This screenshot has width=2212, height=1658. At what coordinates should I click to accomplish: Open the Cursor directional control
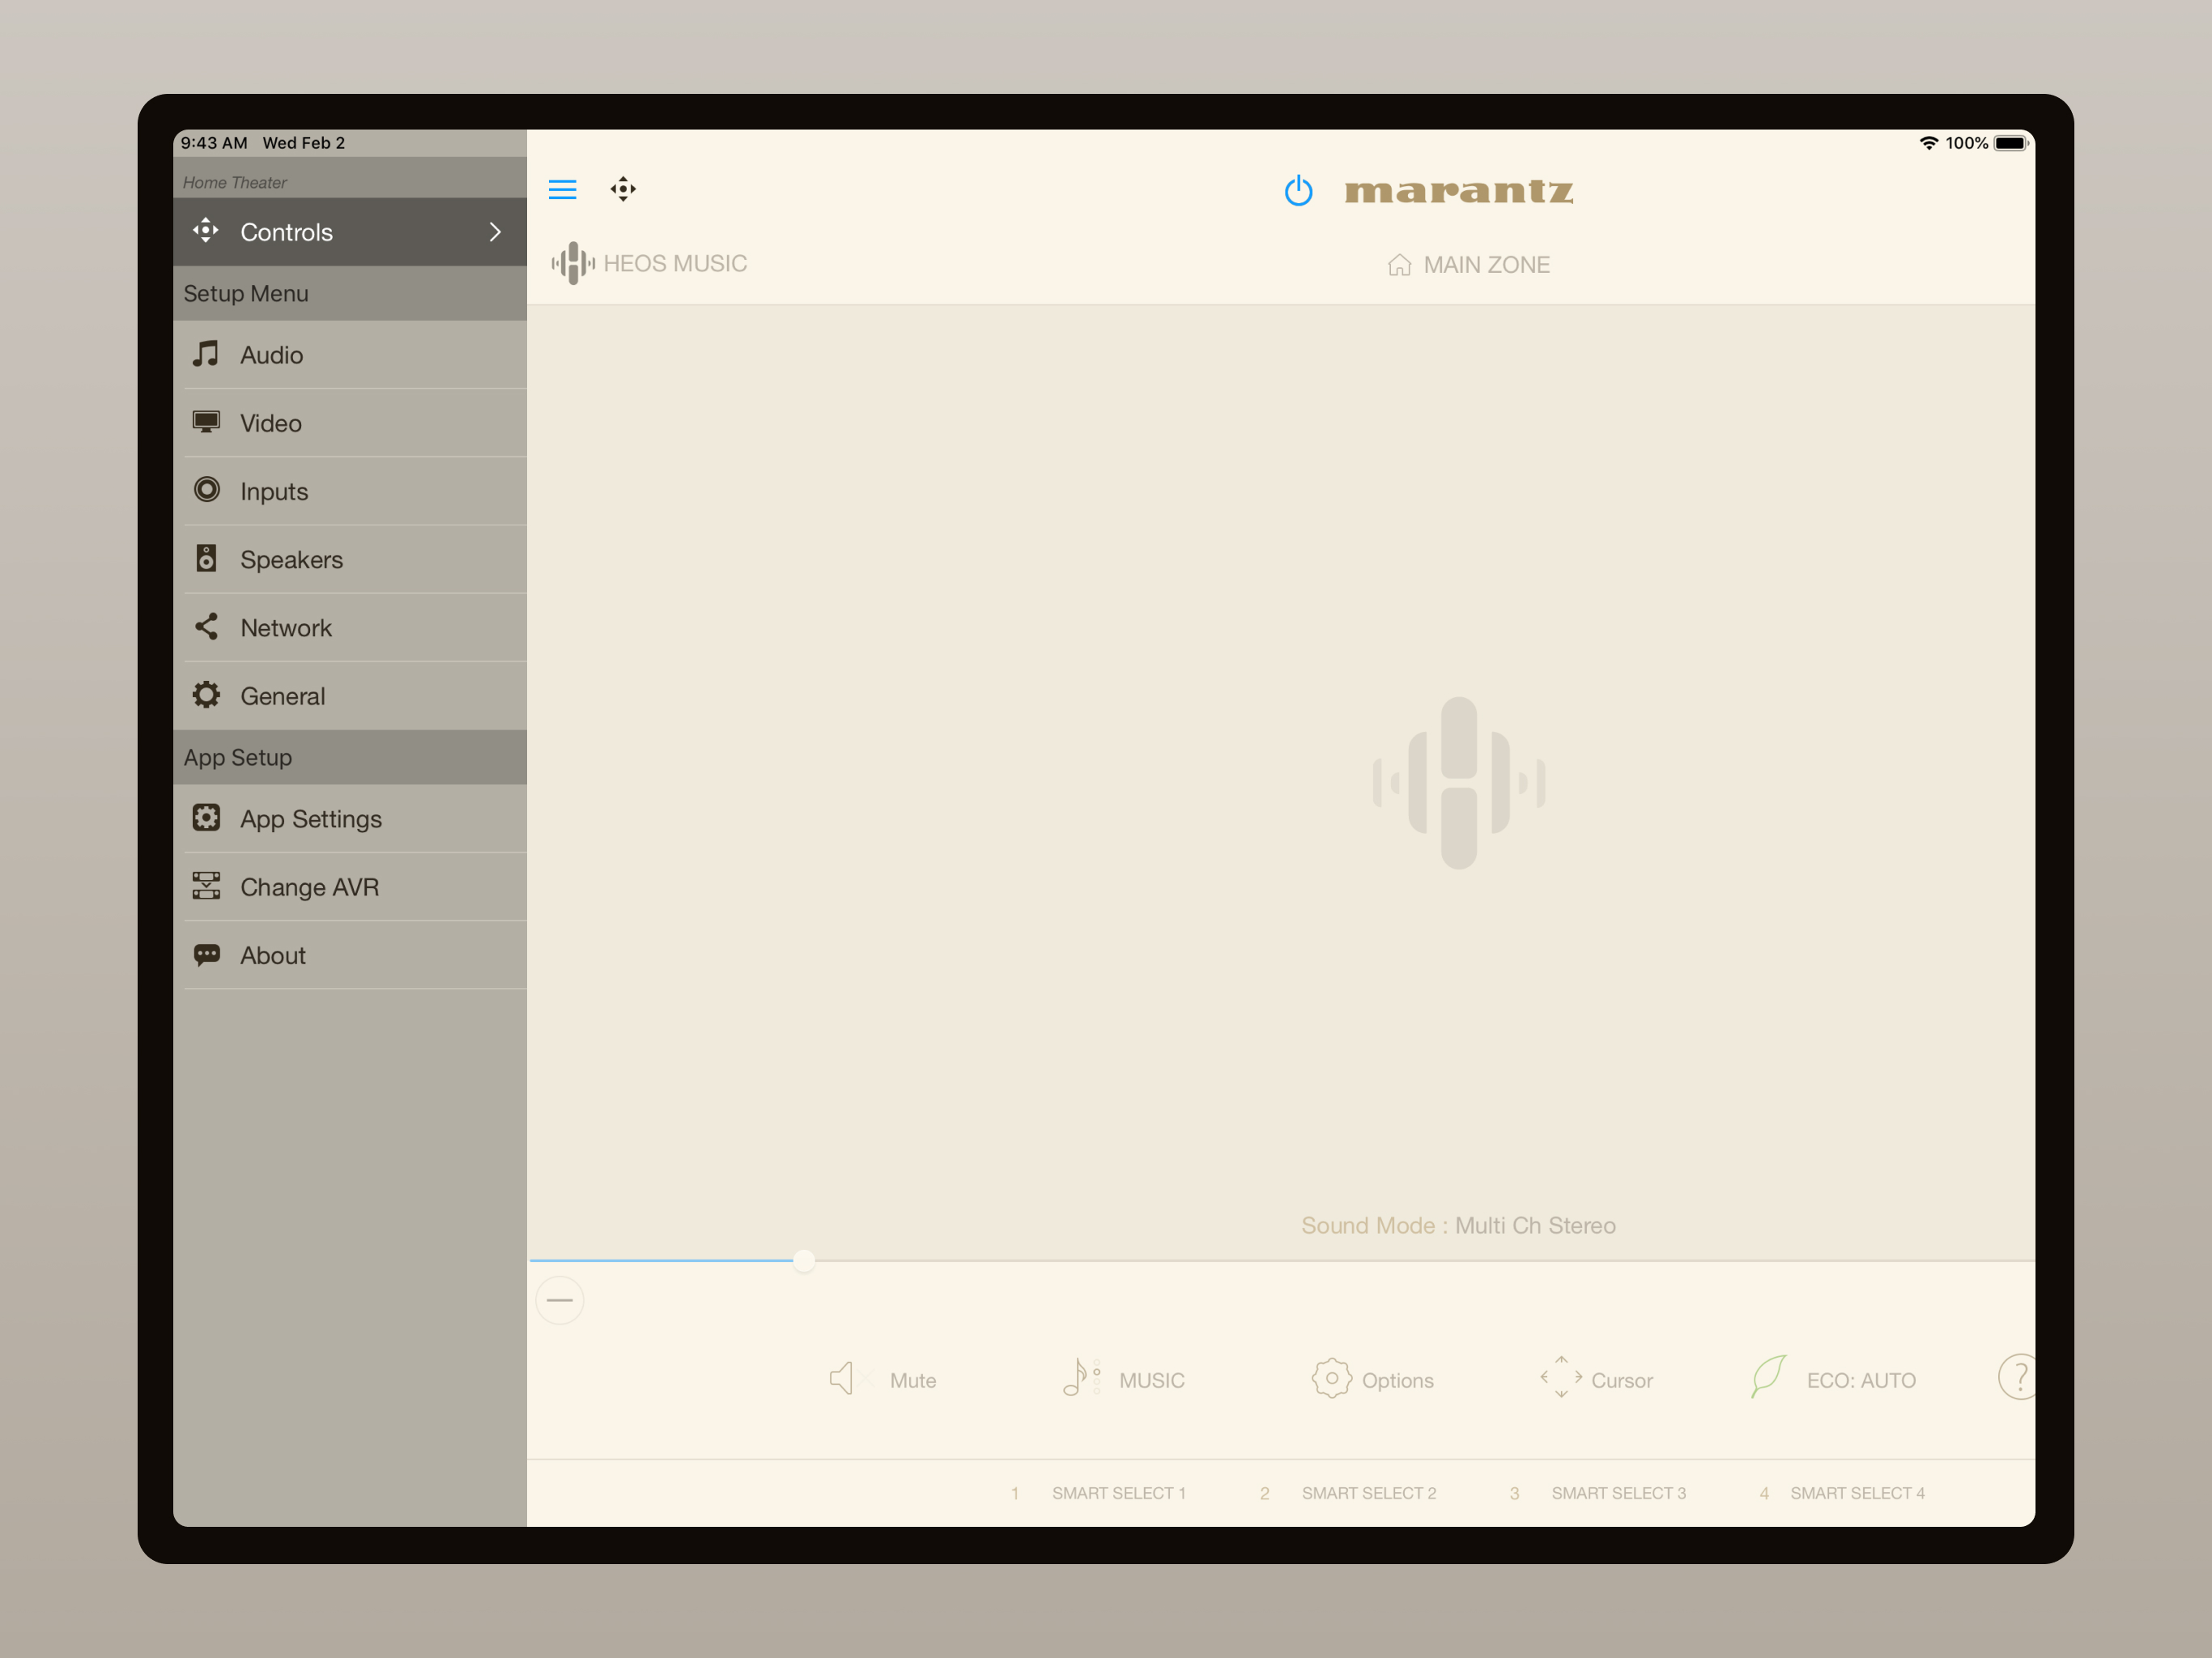pyautogui.click(x=1561, y=1377)
